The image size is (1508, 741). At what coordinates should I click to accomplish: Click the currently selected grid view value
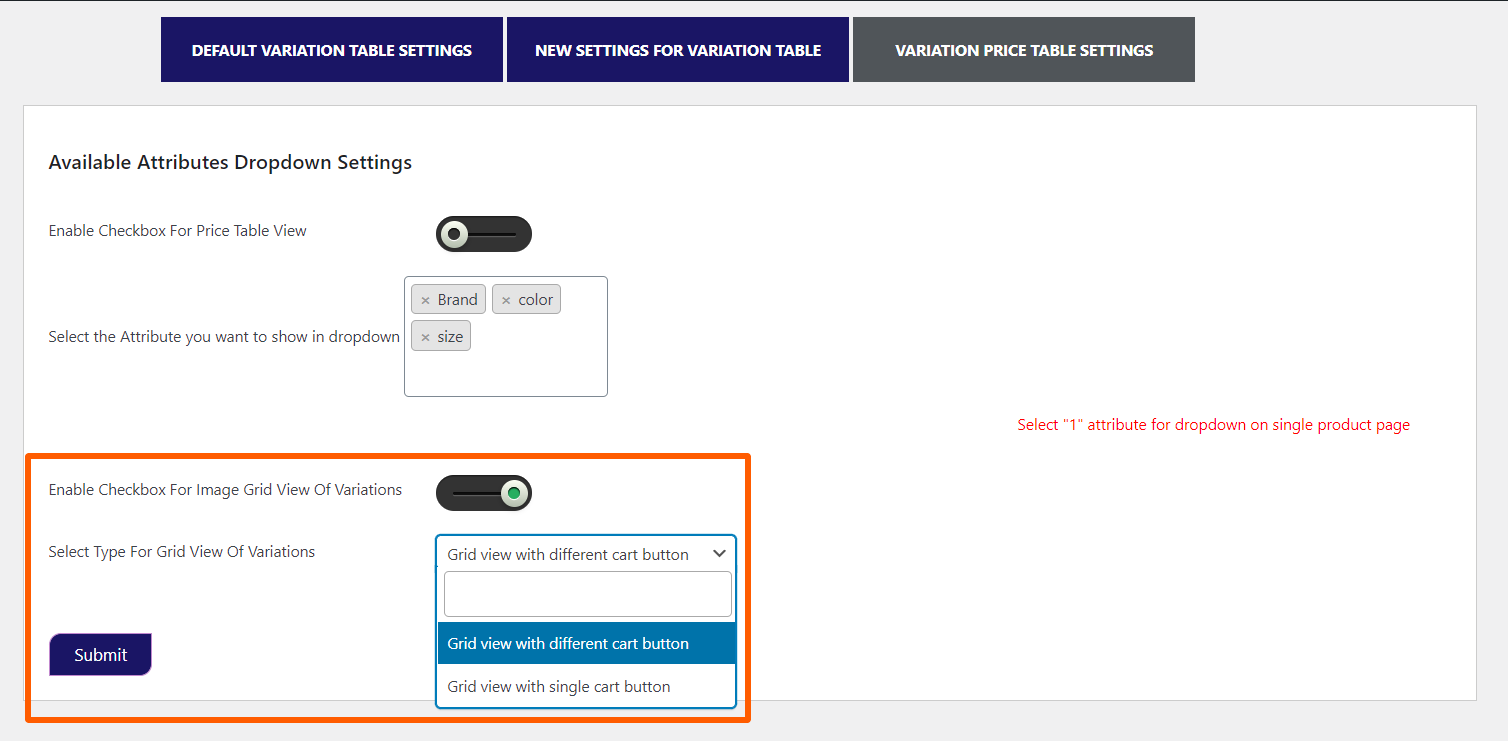(566, 553)
